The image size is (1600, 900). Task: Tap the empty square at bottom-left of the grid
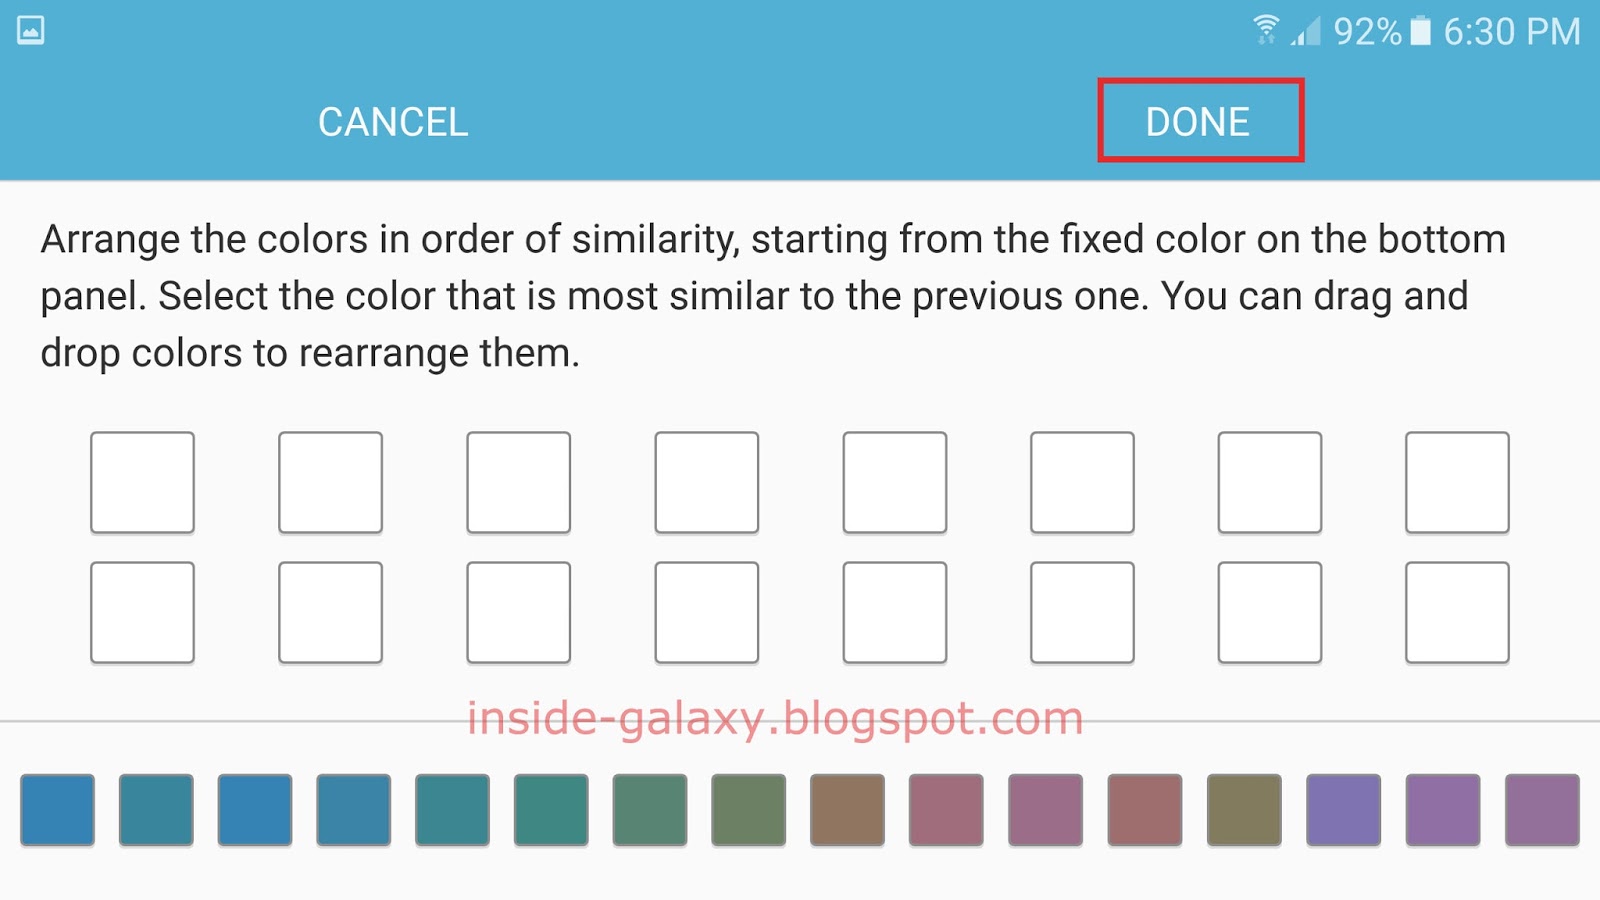(142, 613)
